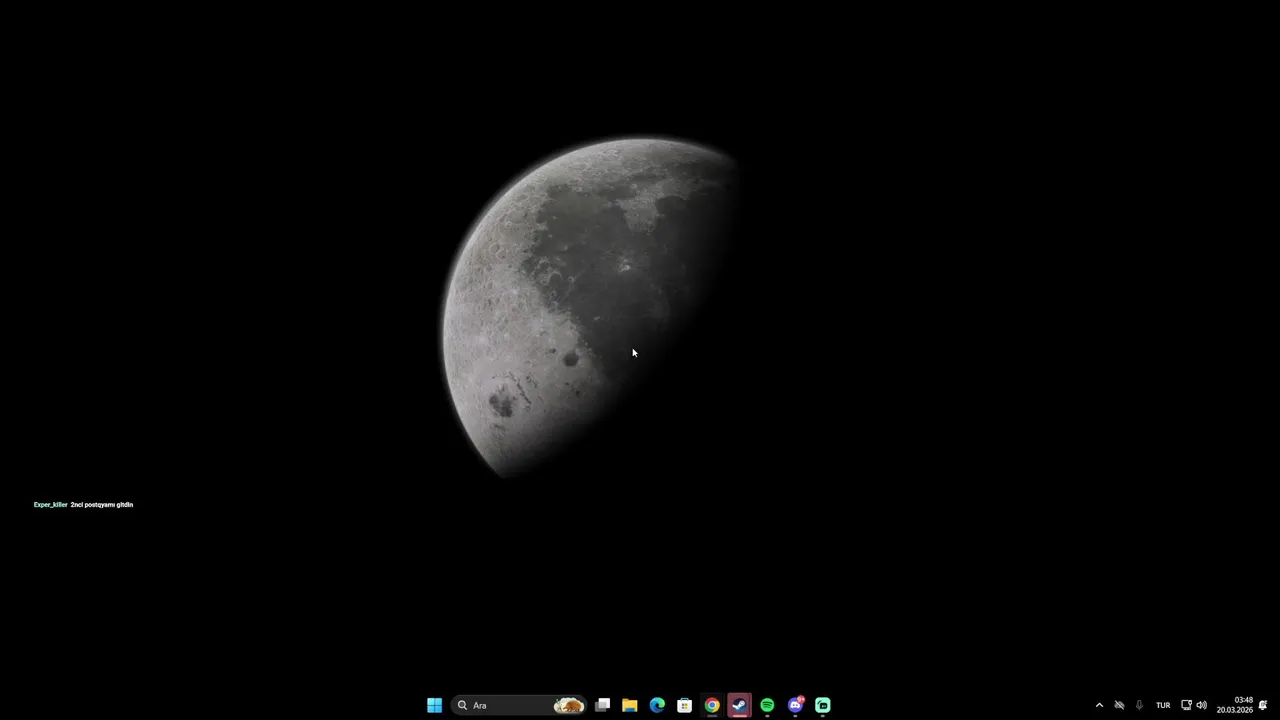This screenshot has width=1280, height=720.
Task: Switch to Google Chrome in taskbar
Action: tap(712, 705)
